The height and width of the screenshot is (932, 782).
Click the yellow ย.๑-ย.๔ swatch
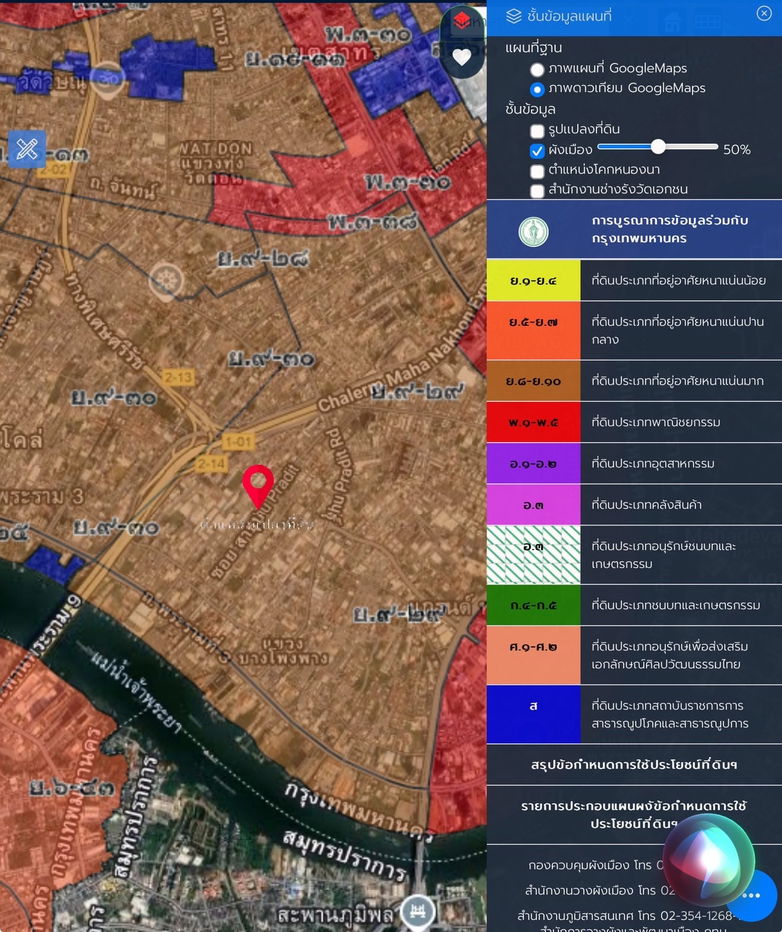[x=533, y=279]
